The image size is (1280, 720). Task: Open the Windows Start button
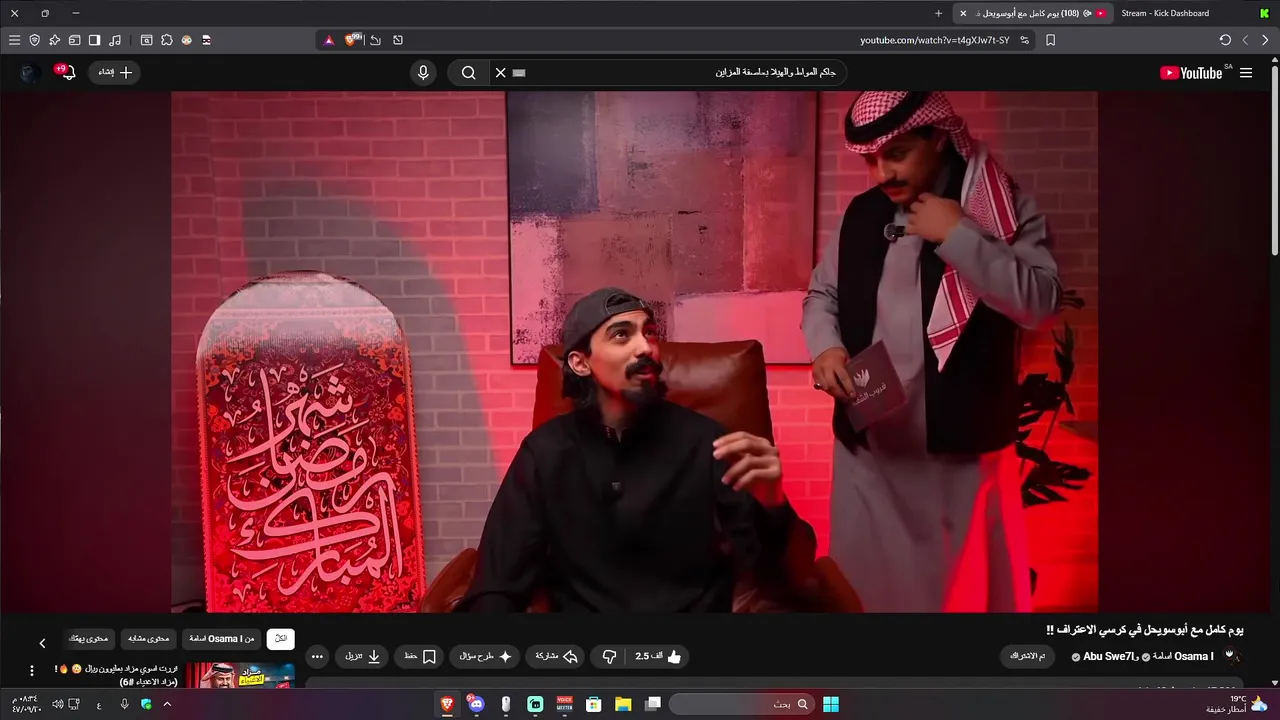831,704
